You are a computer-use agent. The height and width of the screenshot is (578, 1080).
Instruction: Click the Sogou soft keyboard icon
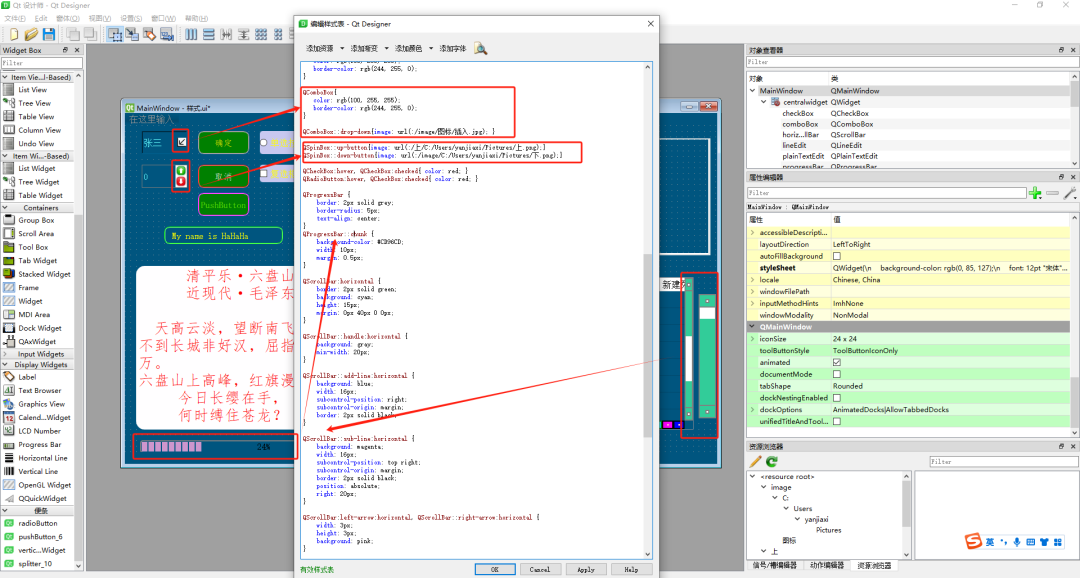pos(1030,542)
